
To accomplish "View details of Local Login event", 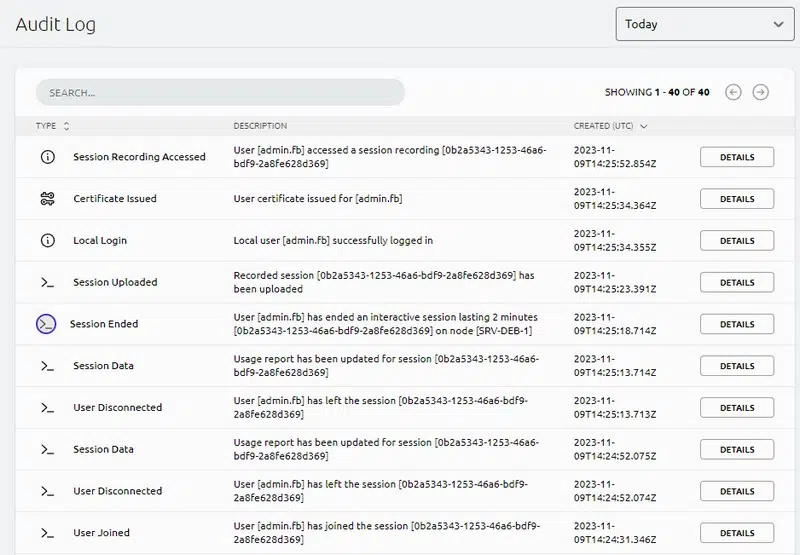I will [x=737, y=241].
